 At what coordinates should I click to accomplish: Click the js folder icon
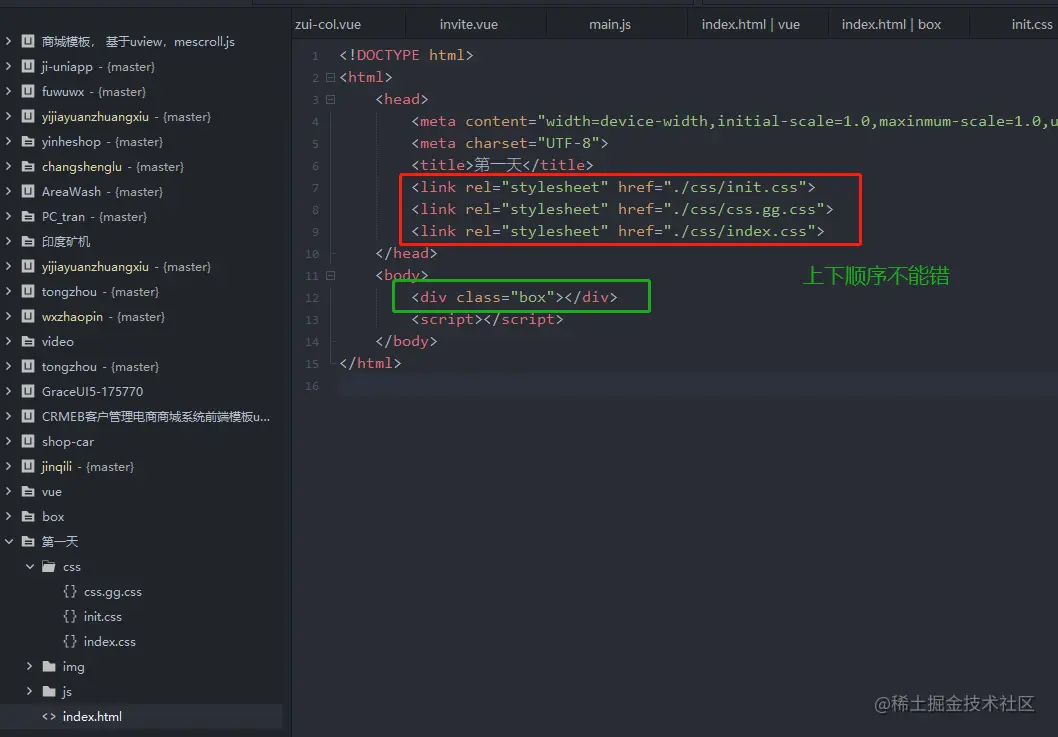tap(49, 691)
